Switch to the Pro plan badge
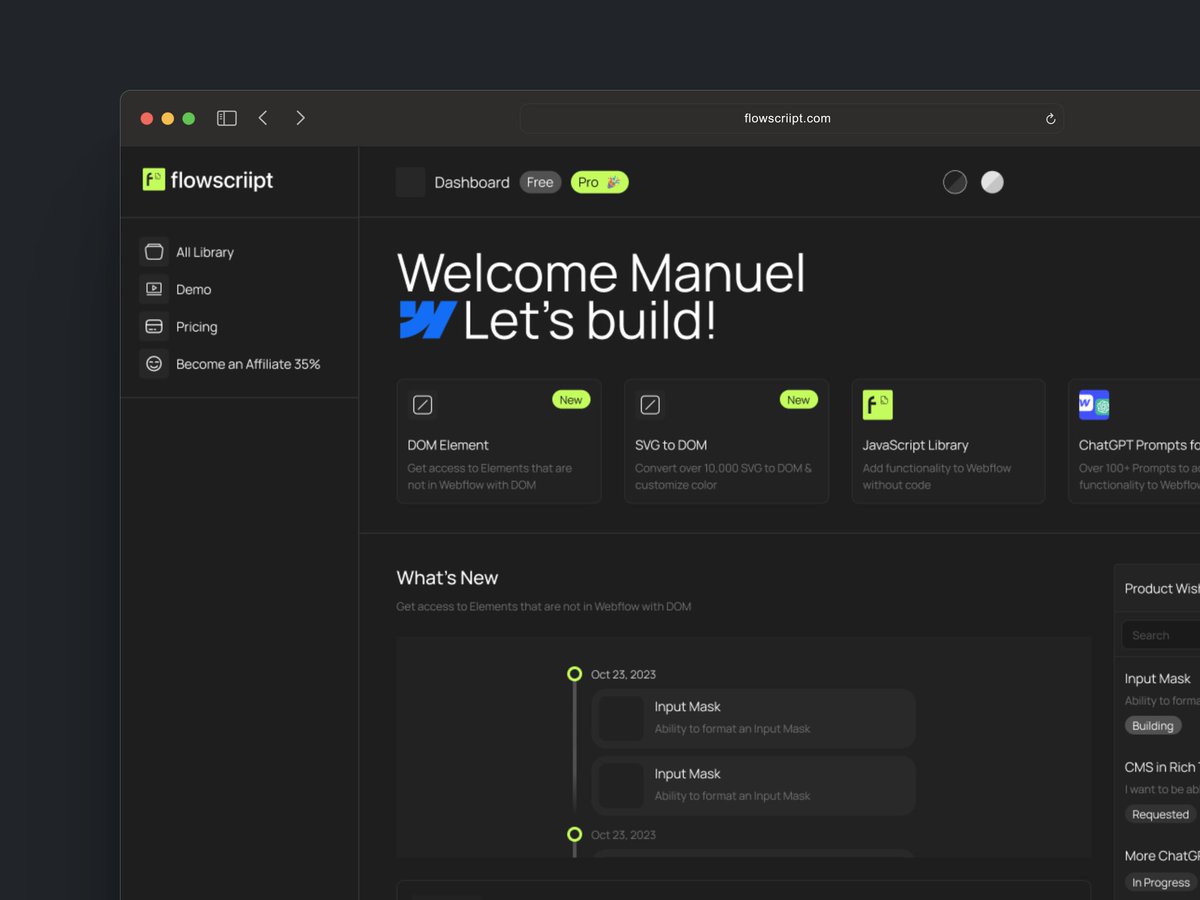1200x900 pixels. [599, 182]
